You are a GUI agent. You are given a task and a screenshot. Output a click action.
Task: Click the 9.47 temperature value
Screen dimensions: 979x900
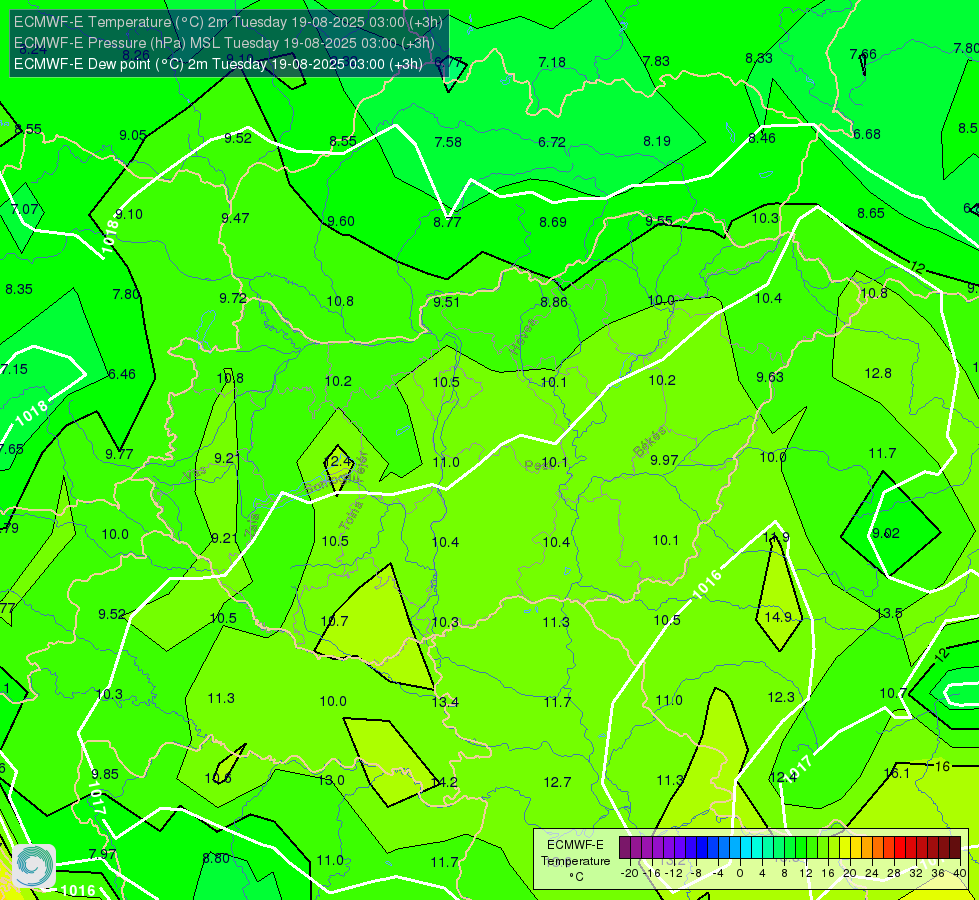(235, 219)
